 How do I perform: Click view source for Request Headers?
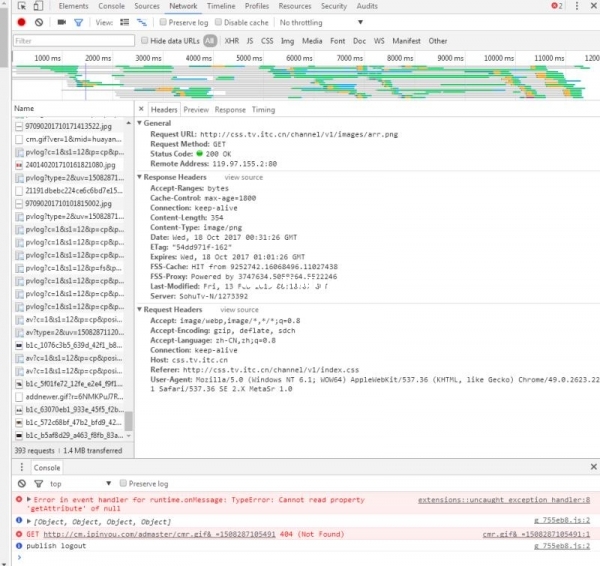click(x=240, y=310)
